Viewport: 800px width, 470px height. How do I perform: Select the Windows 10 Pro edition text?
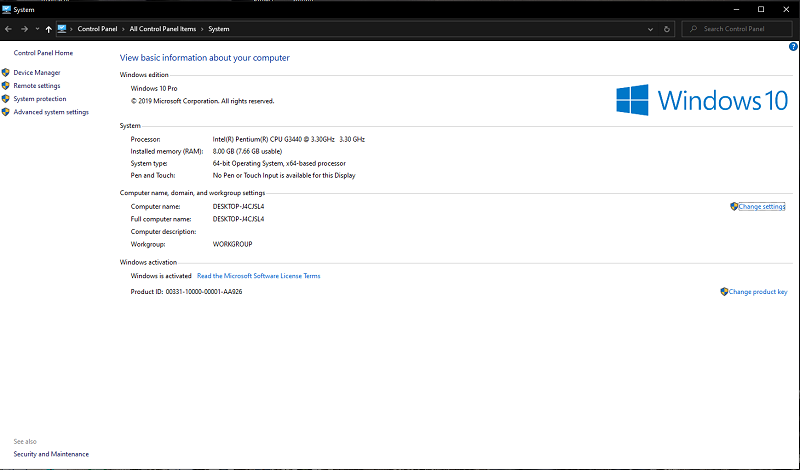[x=154, y=88]
